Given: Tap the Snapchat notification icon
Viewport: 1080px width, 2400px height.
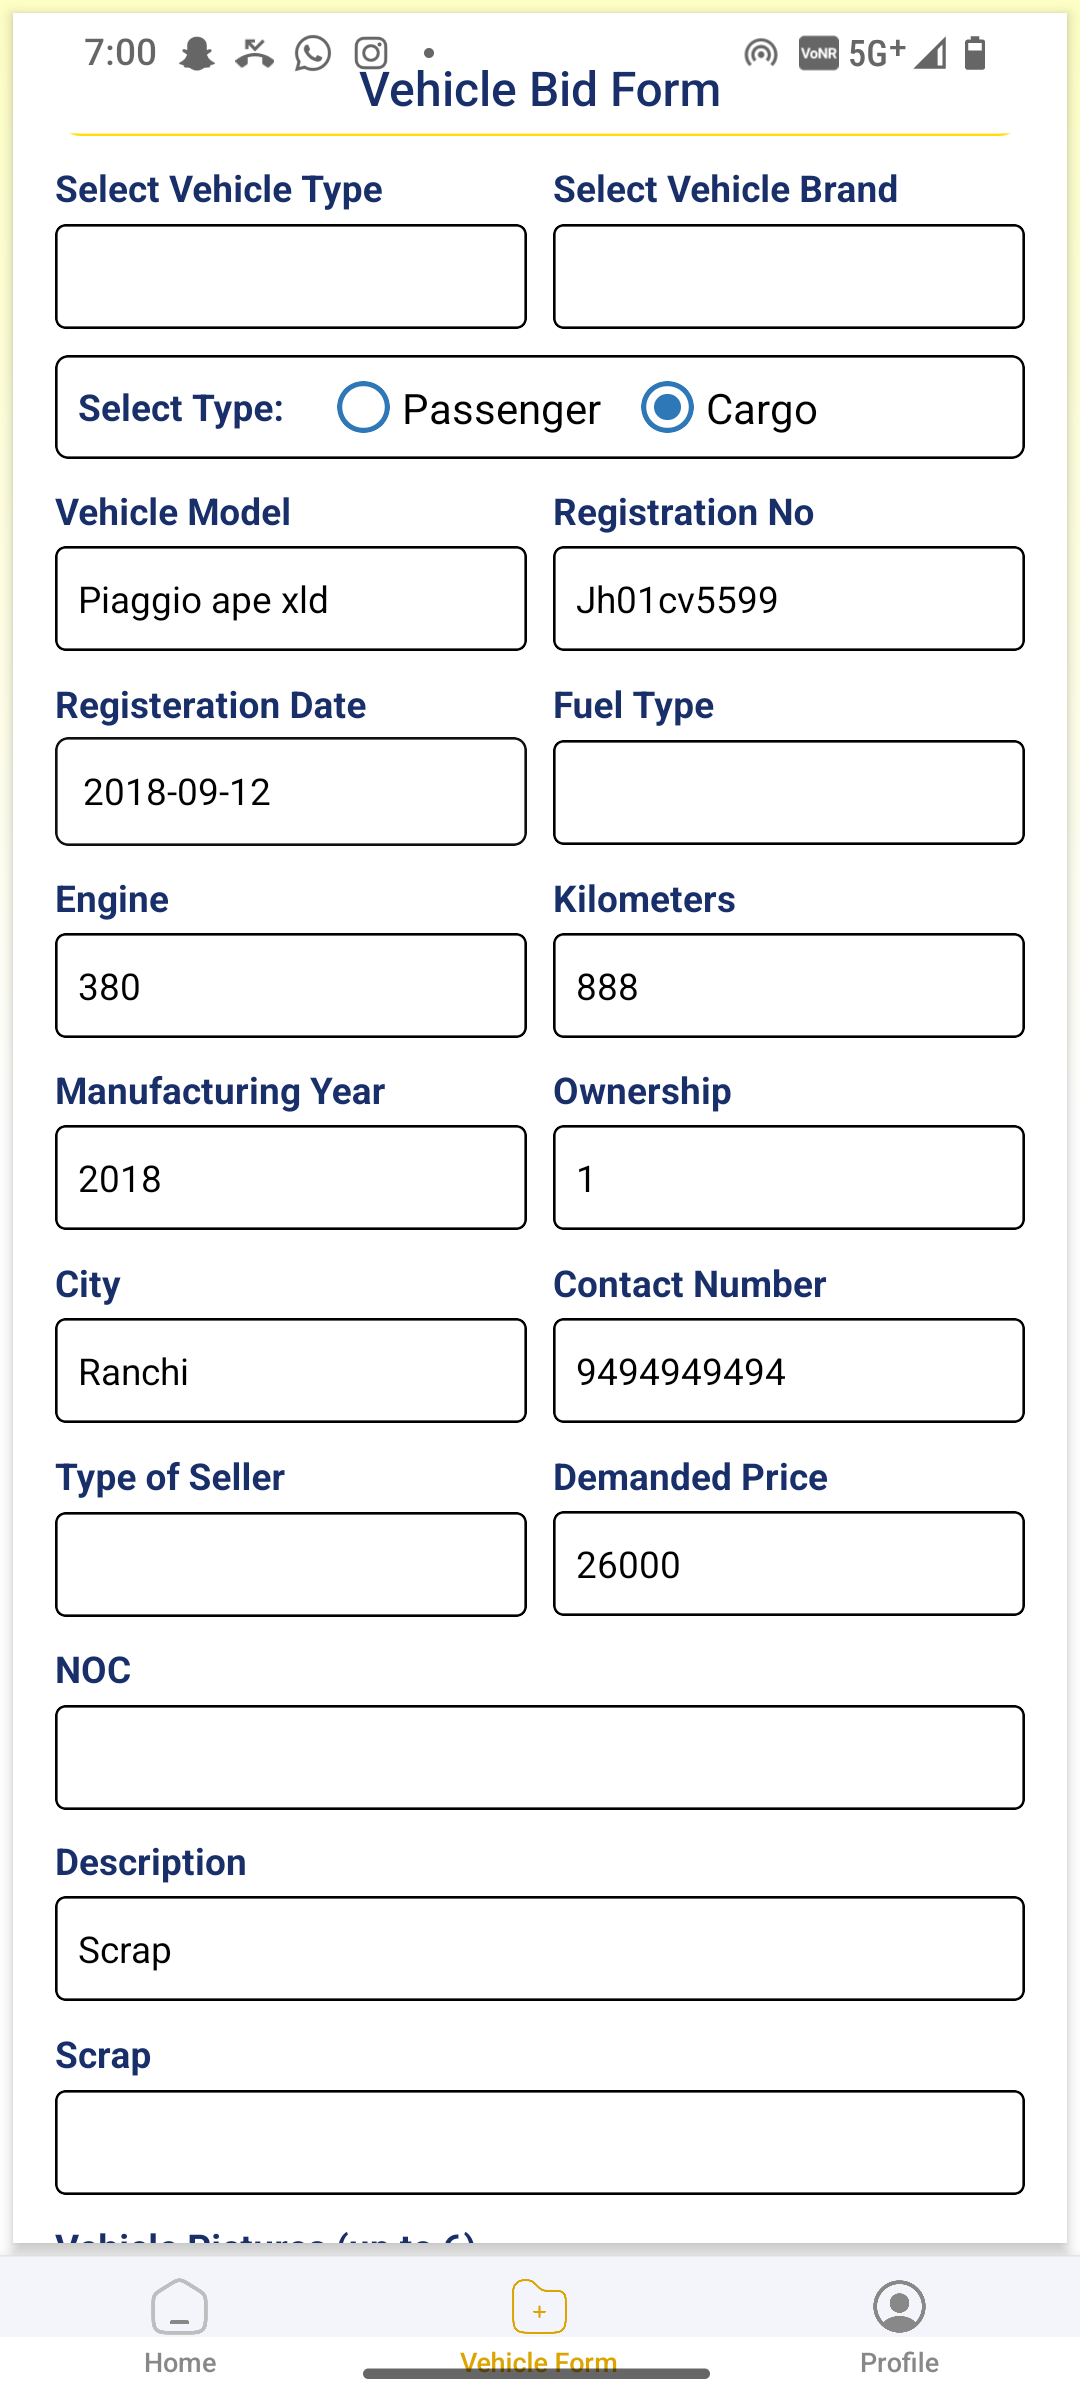Looking at the screenshot, I should tap(197, 53).
